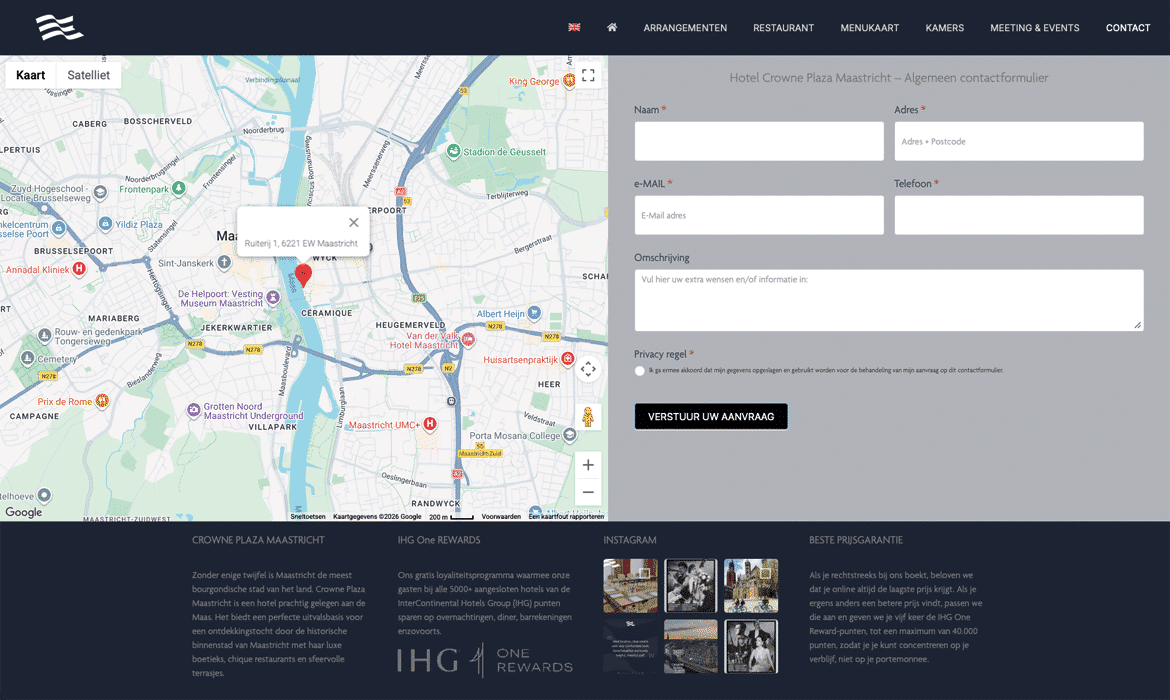Image resolution: width=1170 pixels, height=700 pixels.
Task: Submit with Verstuur uw aanvraag button
Action: 711,416
